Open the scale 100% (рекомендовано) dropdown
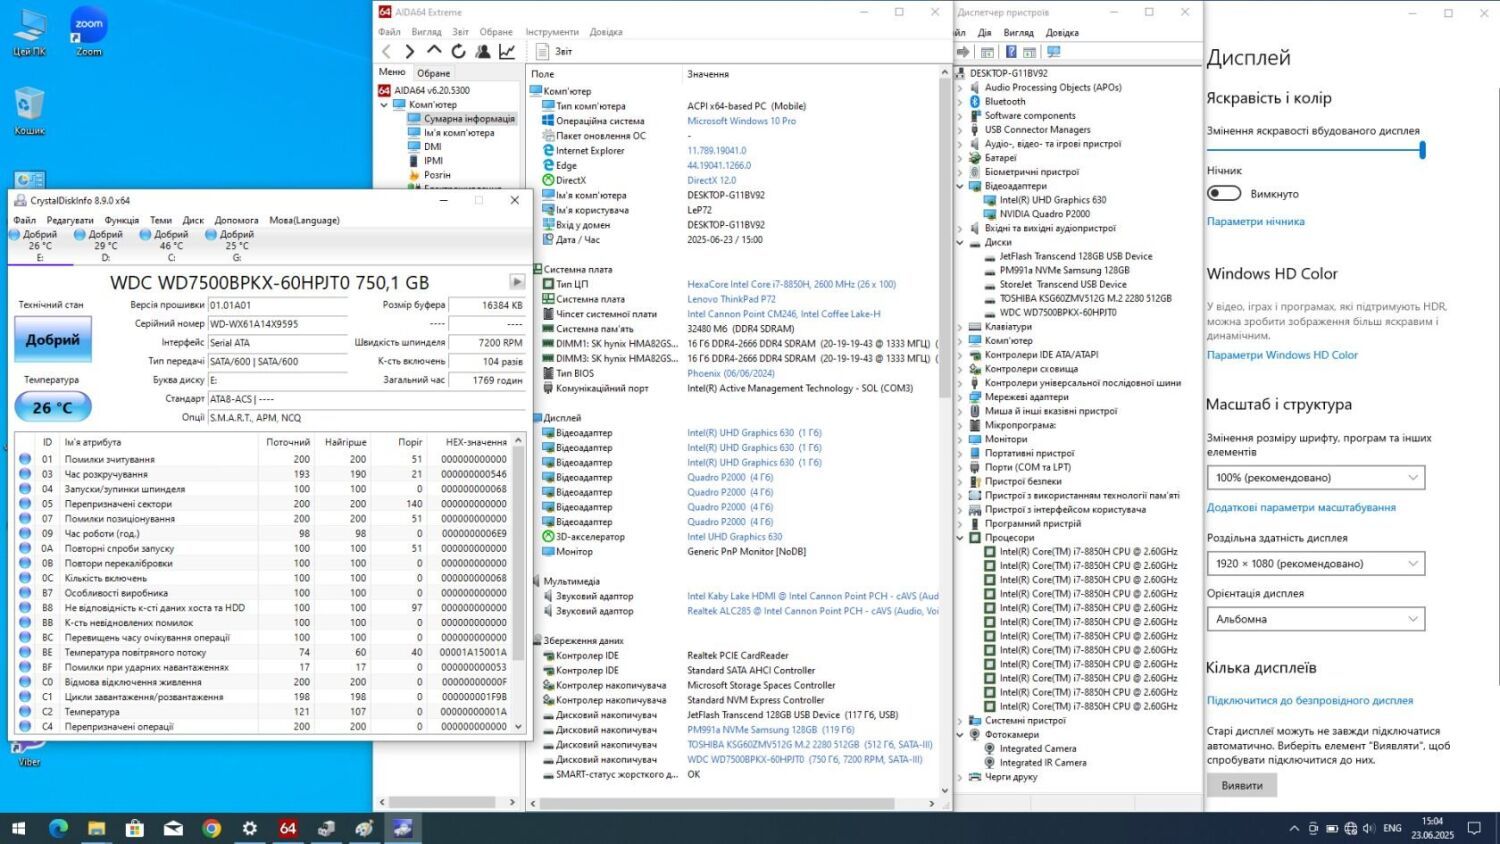The image size is (1500, 844). click(x=1315, y=478)
